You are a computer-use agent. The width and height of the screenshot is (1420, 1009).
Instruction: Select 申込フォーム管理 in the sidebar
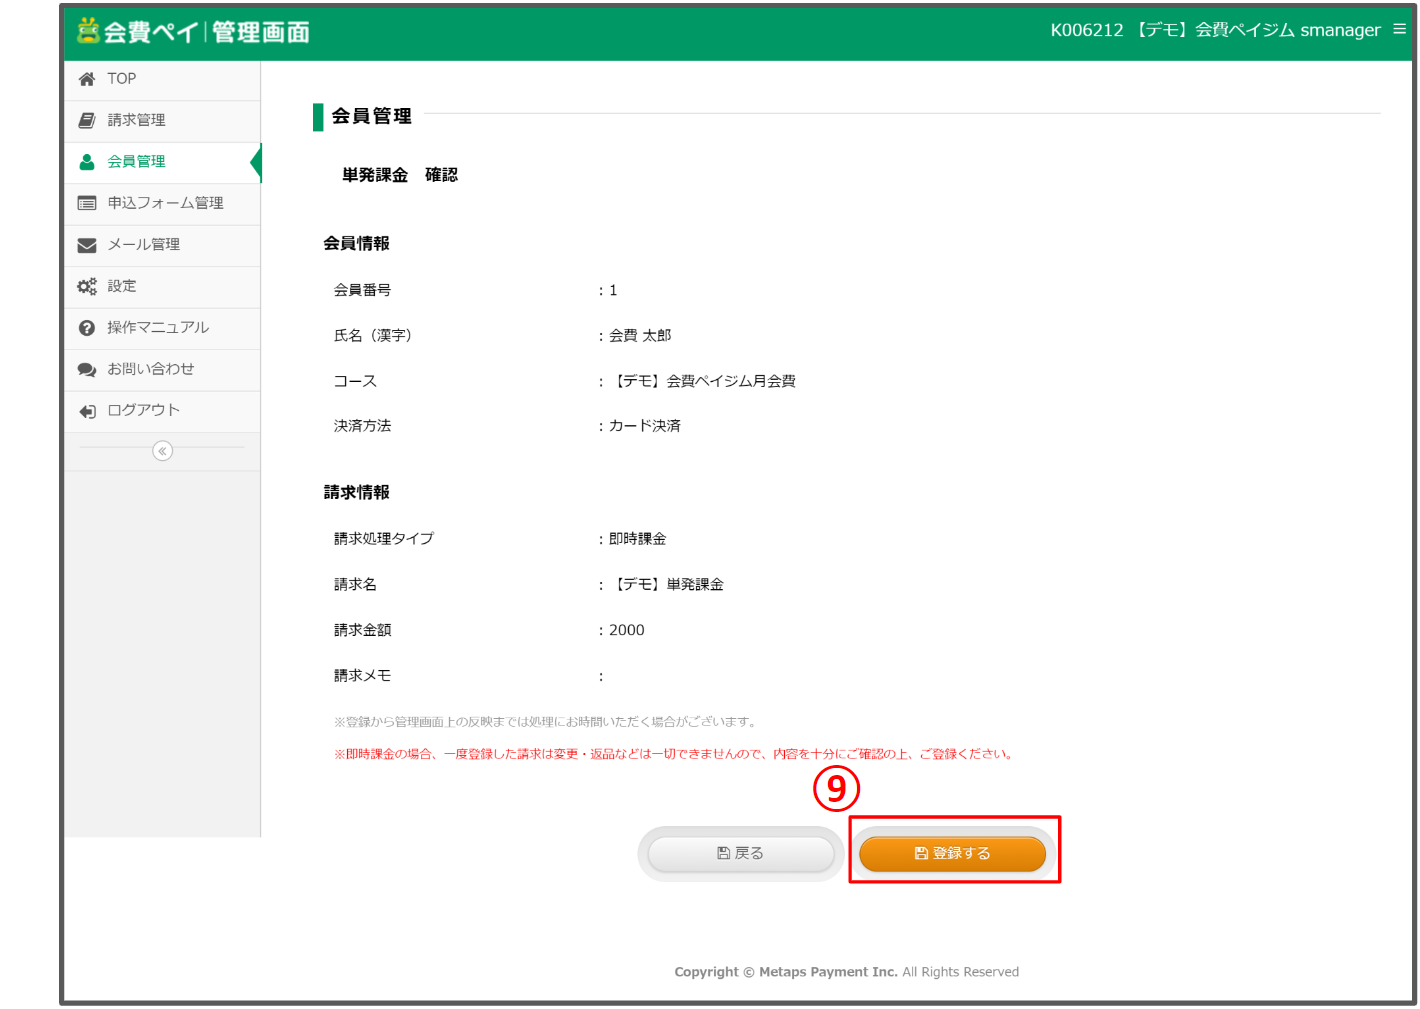[x=165, y=203]
